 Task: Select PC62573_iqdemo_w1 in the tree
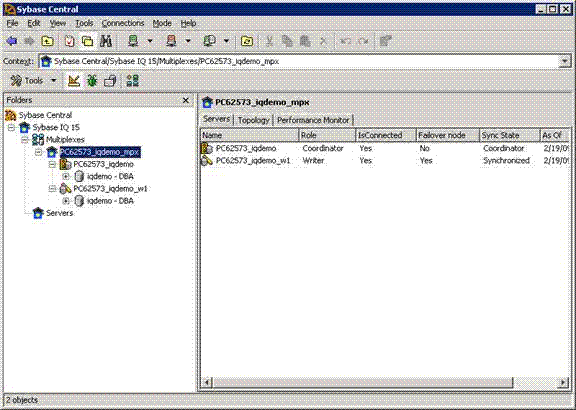click(x=110, y=189)
